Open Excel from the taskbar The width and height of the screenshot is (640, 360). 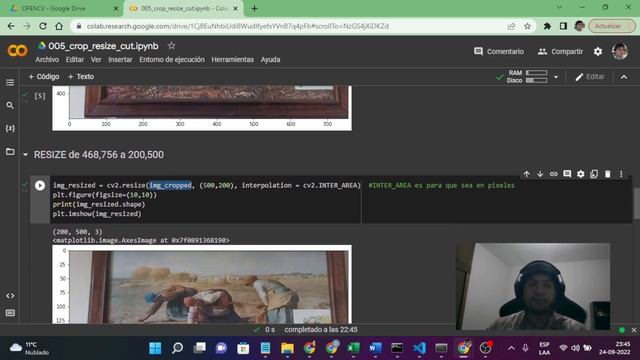point(353,348)
